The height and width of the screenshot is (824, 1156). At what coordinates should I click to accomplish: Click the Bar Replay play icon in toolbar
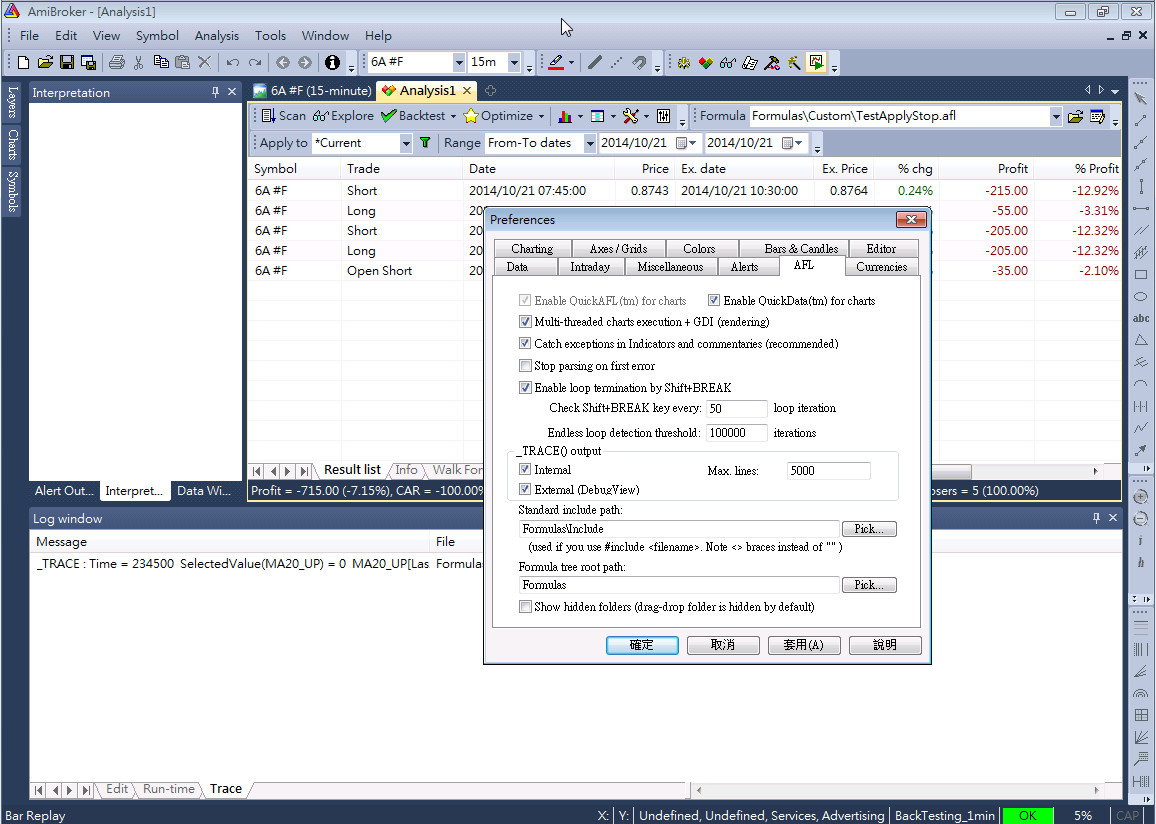click(x=817, y=63)
